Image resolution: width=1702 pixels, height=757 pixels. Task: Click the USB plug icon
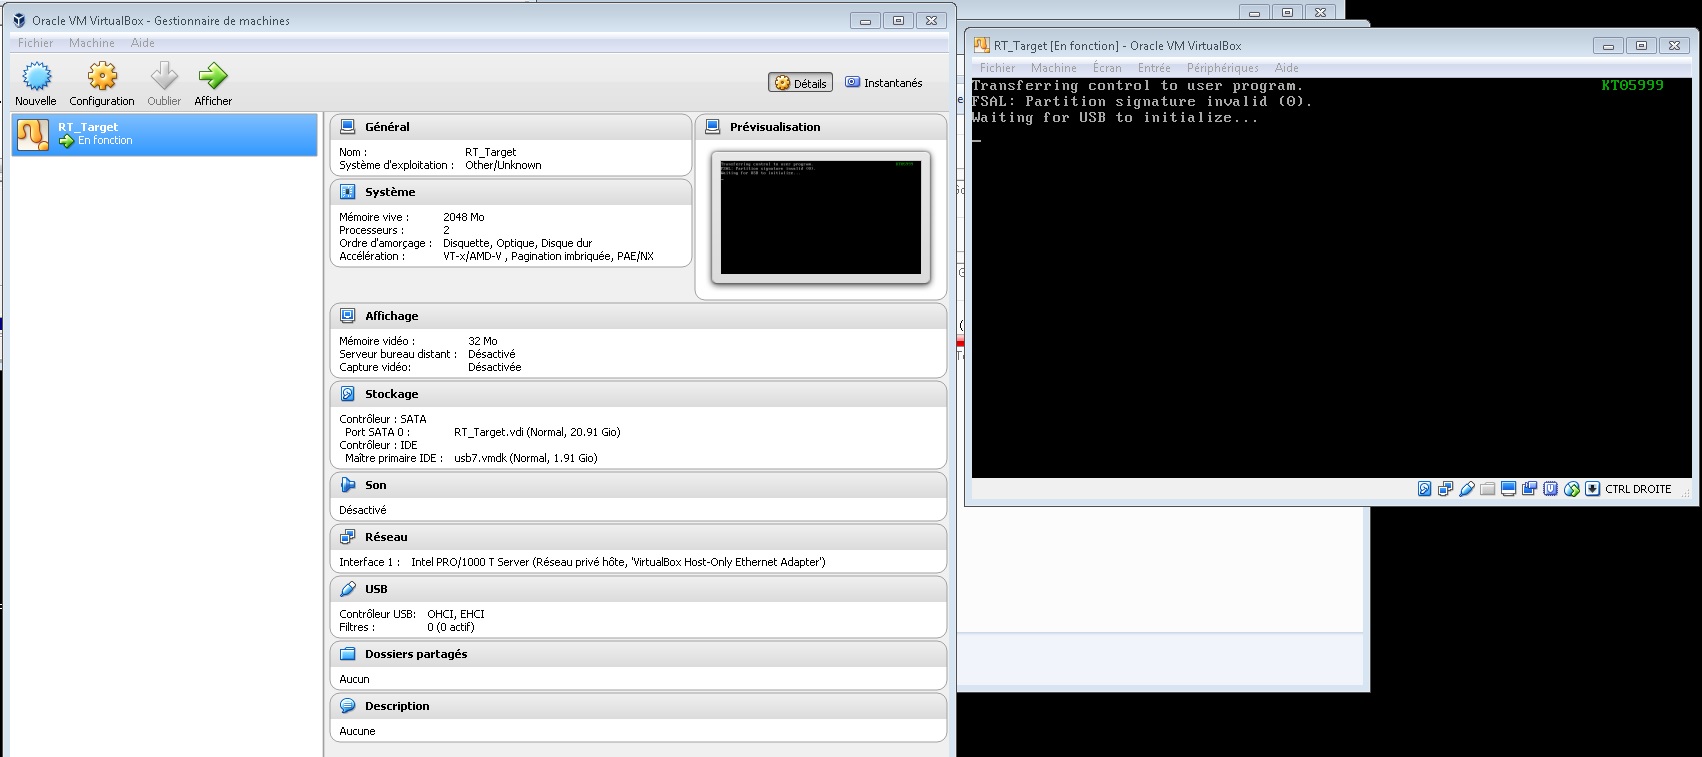(347, 589)
